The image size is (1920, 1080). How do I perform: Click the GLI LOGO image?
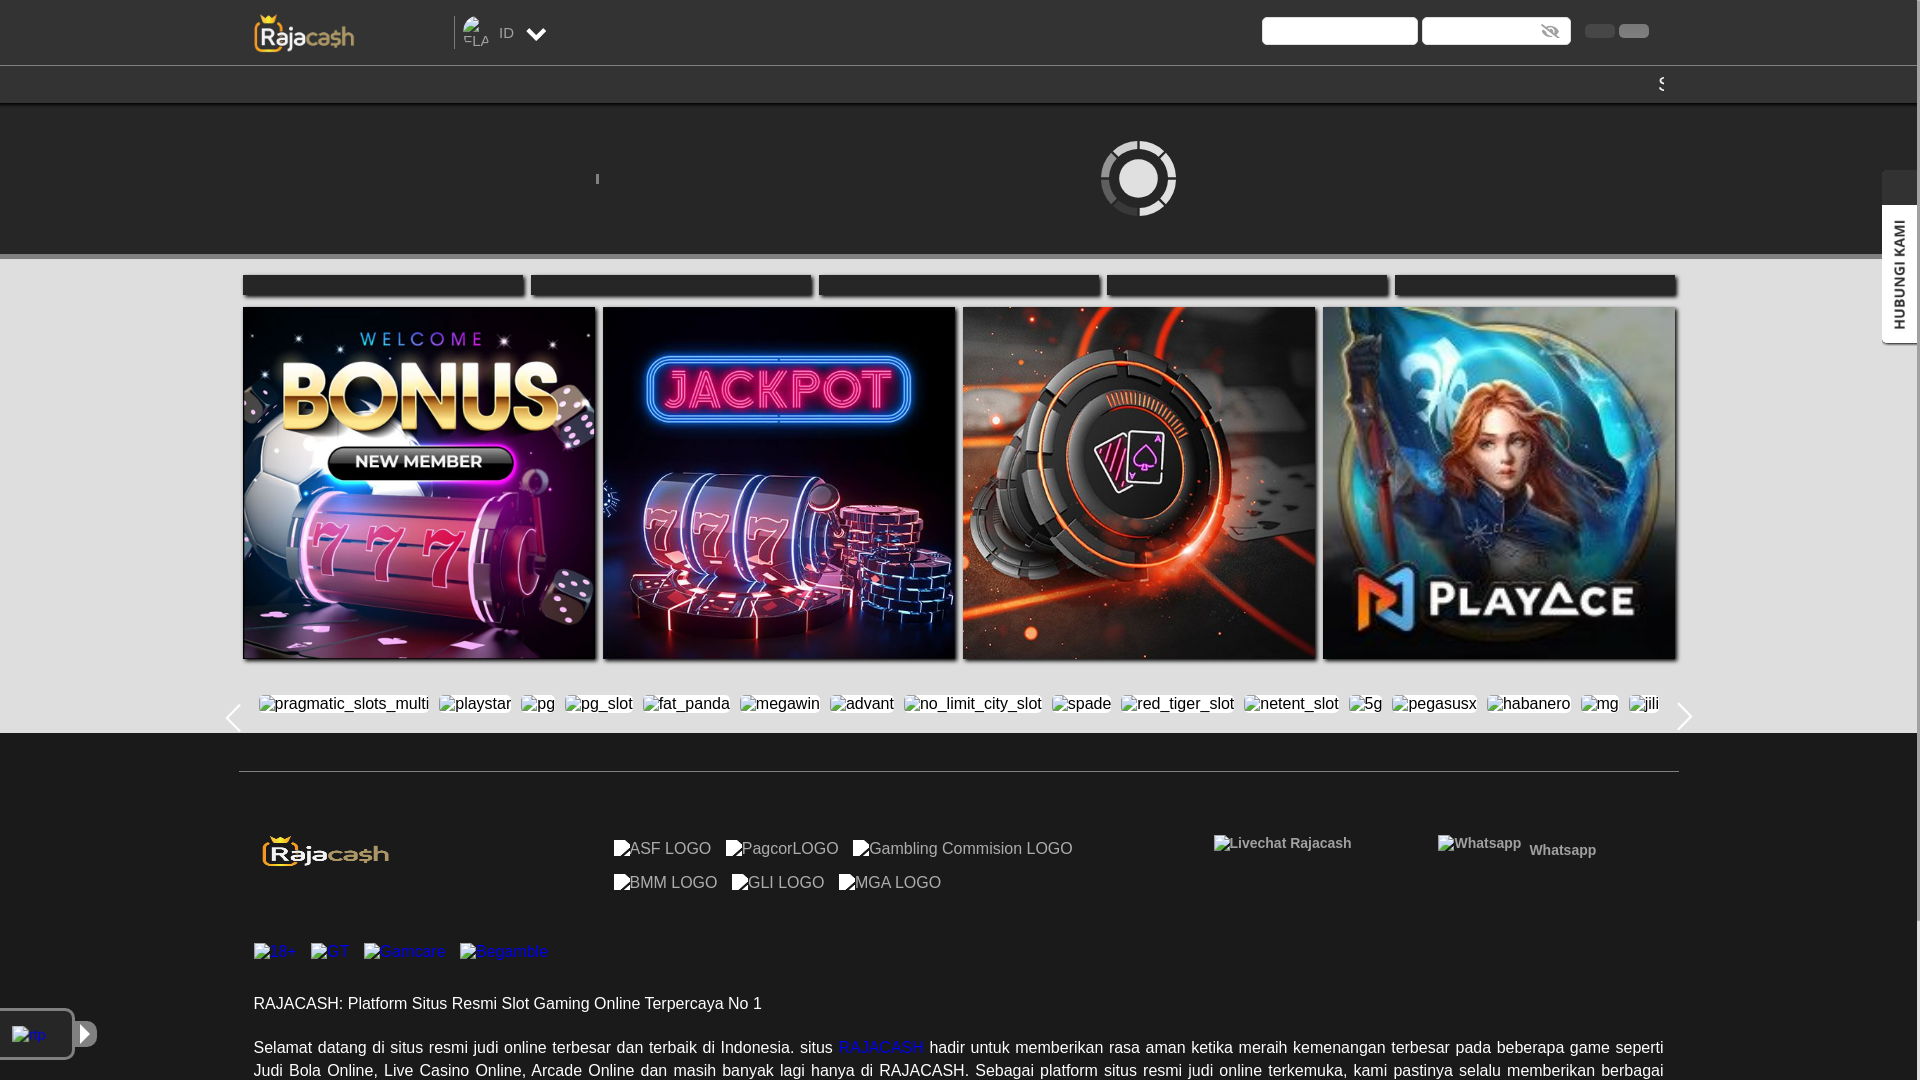coord(778,883)
